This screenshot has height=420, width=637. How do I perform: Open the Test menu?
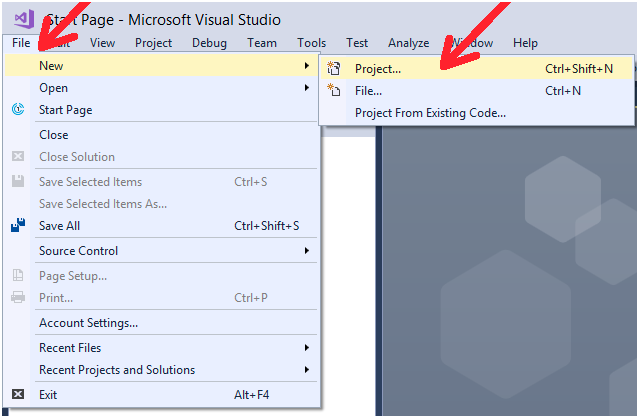tap(357, 43)
